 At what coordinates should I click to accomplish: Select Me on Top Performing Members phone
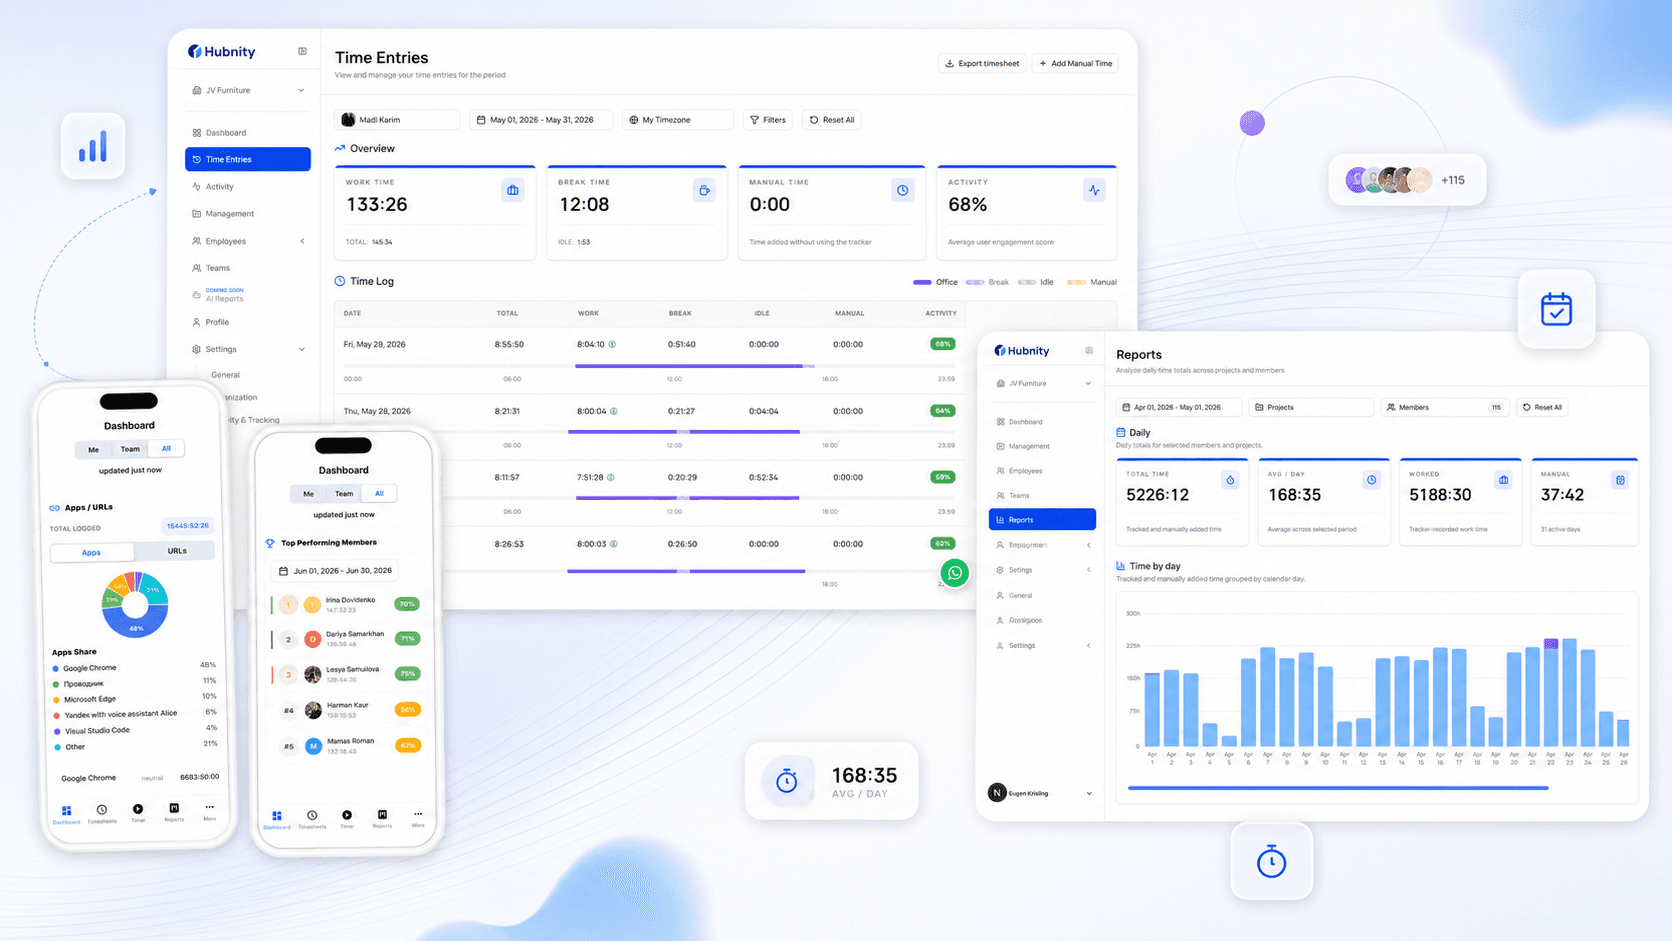coord(308,494)
